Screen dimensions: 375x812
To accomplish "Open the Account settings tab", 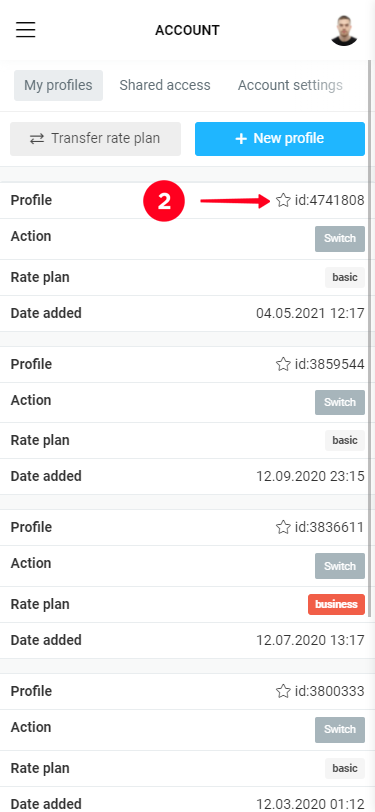I will pyautogui.click(x=290, y=85).
